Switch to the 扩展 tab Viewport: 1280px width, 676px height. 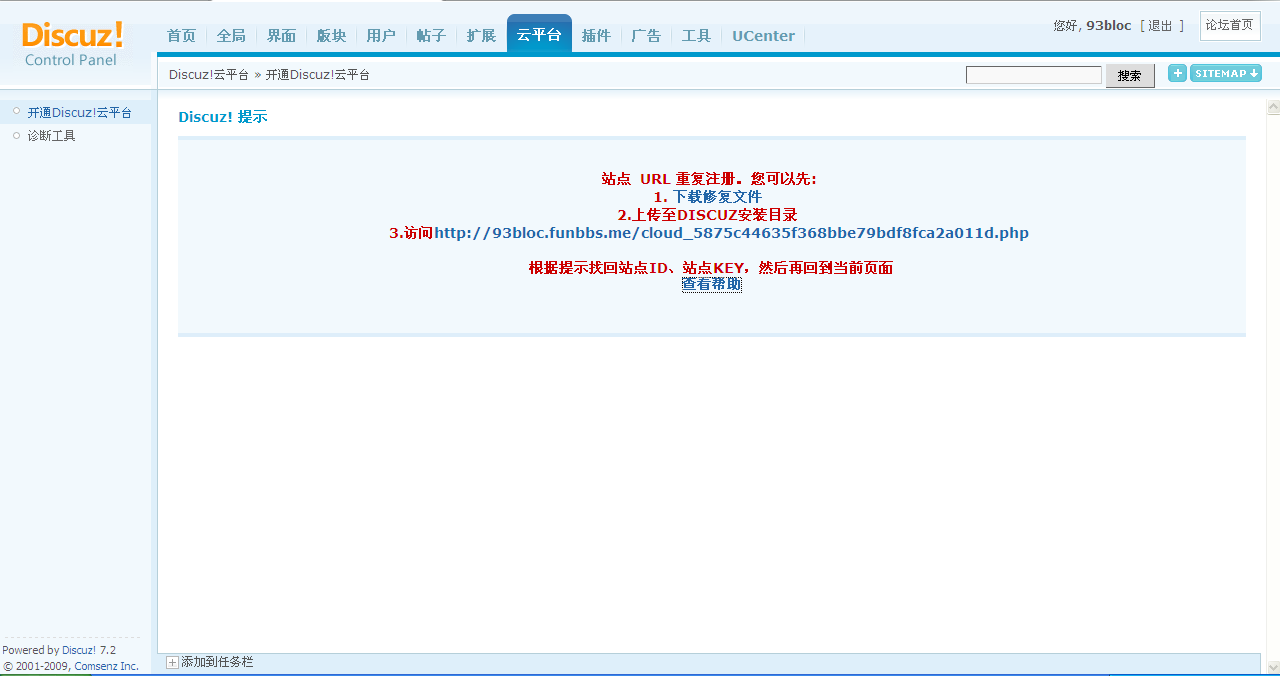click(x=481, y=36)
